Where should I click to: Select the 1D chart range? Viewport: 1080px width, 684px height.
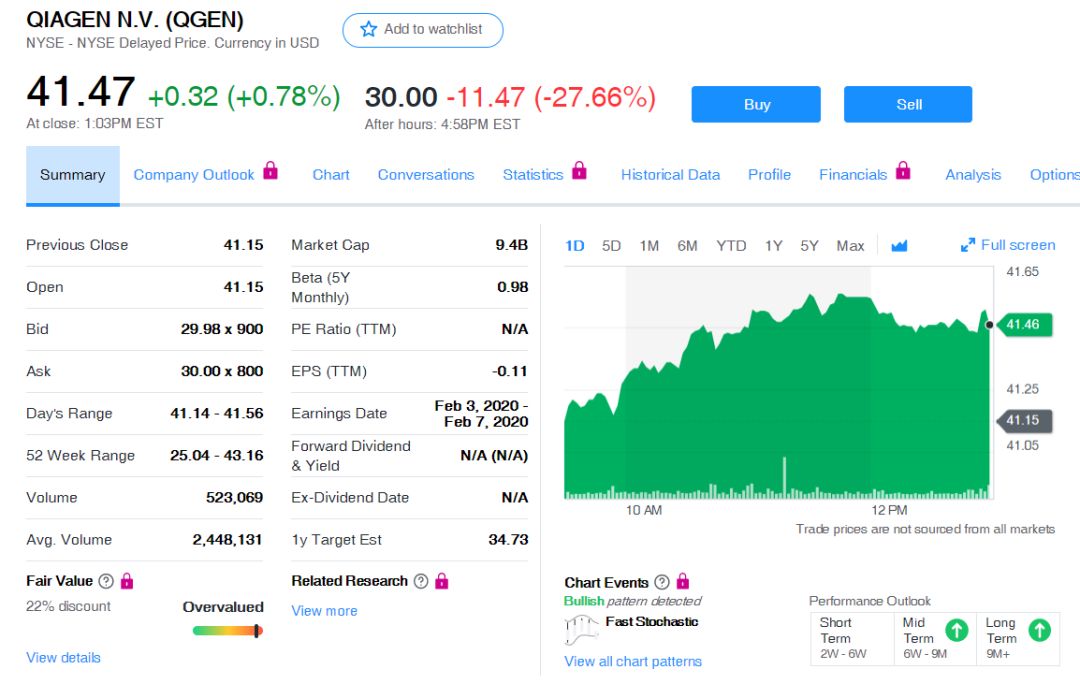pyautogui.click(x=574, y=246)
